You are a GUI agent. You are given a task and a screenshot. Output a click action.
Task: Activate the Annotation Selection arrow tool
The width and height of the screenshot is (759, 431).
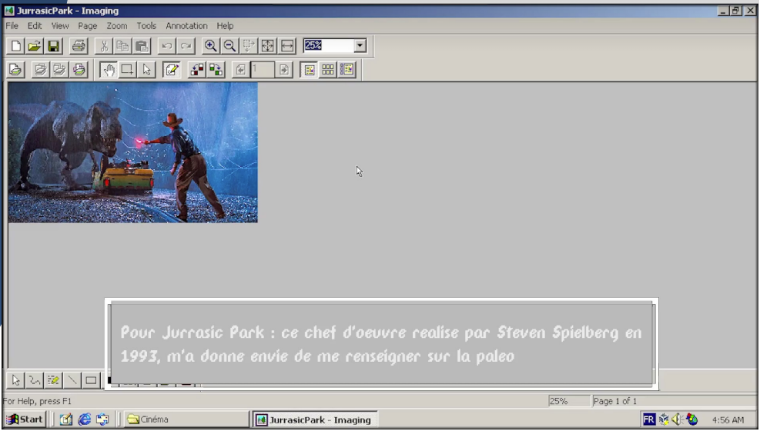pos(146,70)
